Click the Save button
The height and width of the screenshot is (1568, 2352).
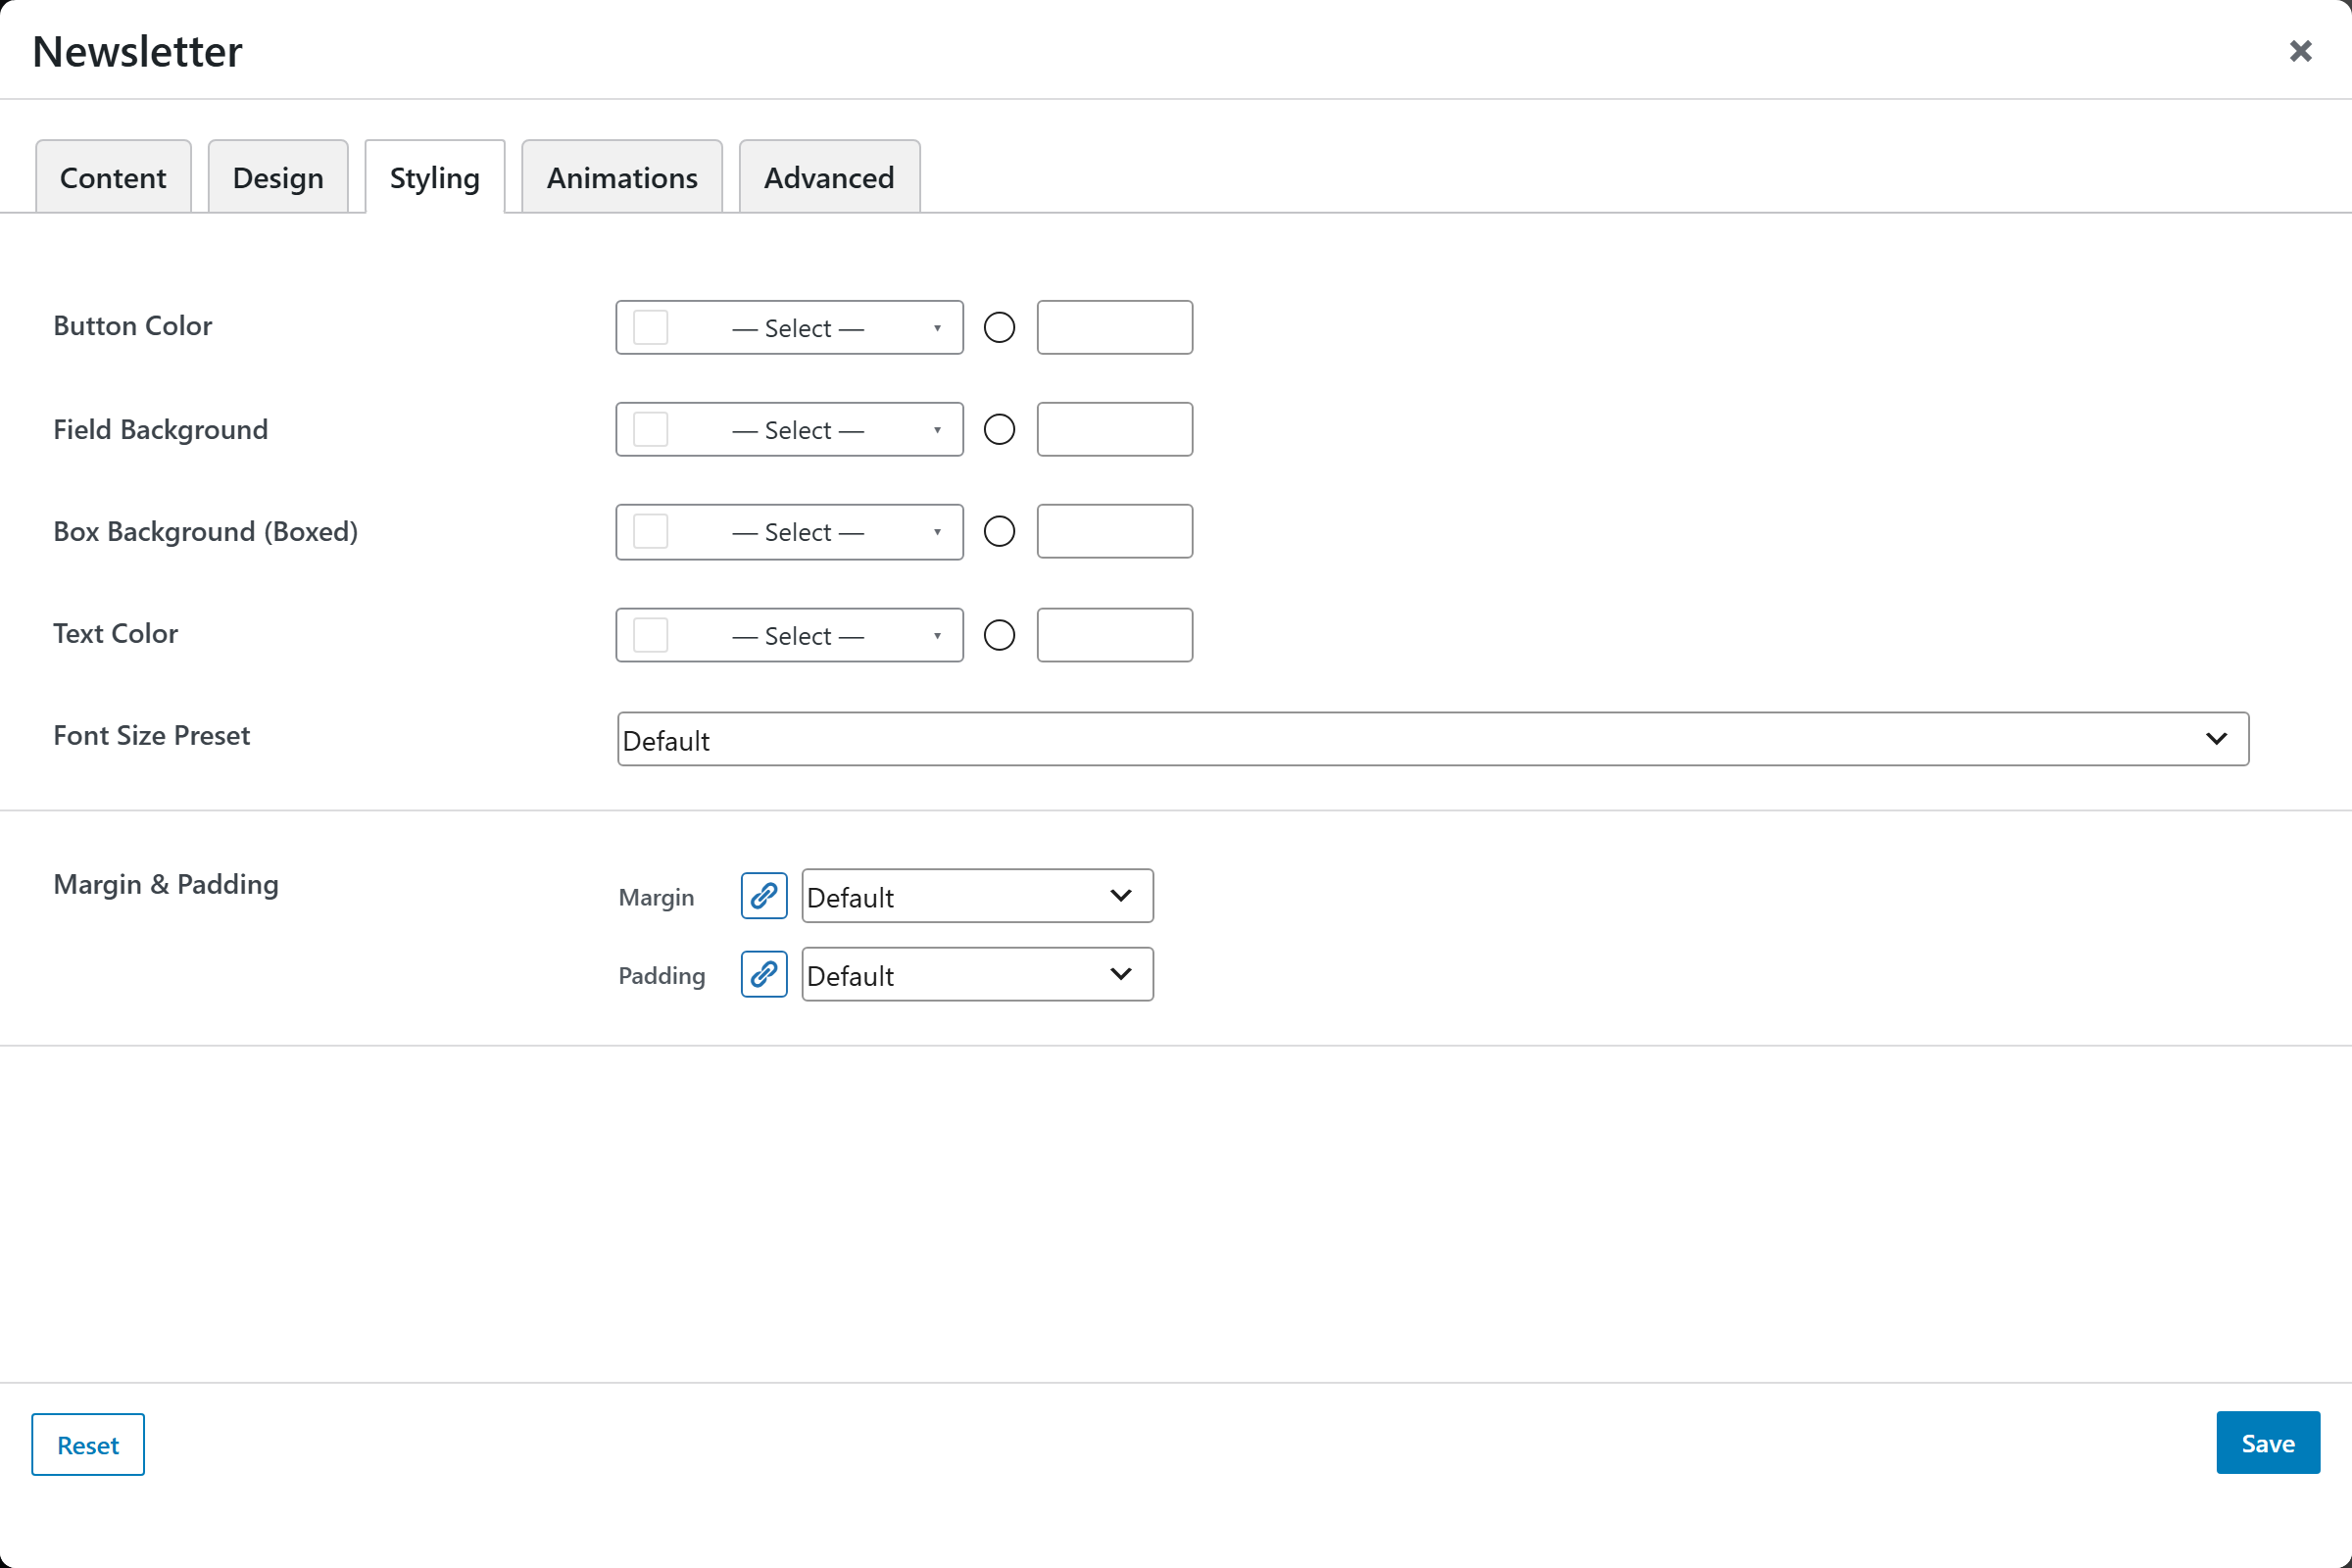2268,1443
